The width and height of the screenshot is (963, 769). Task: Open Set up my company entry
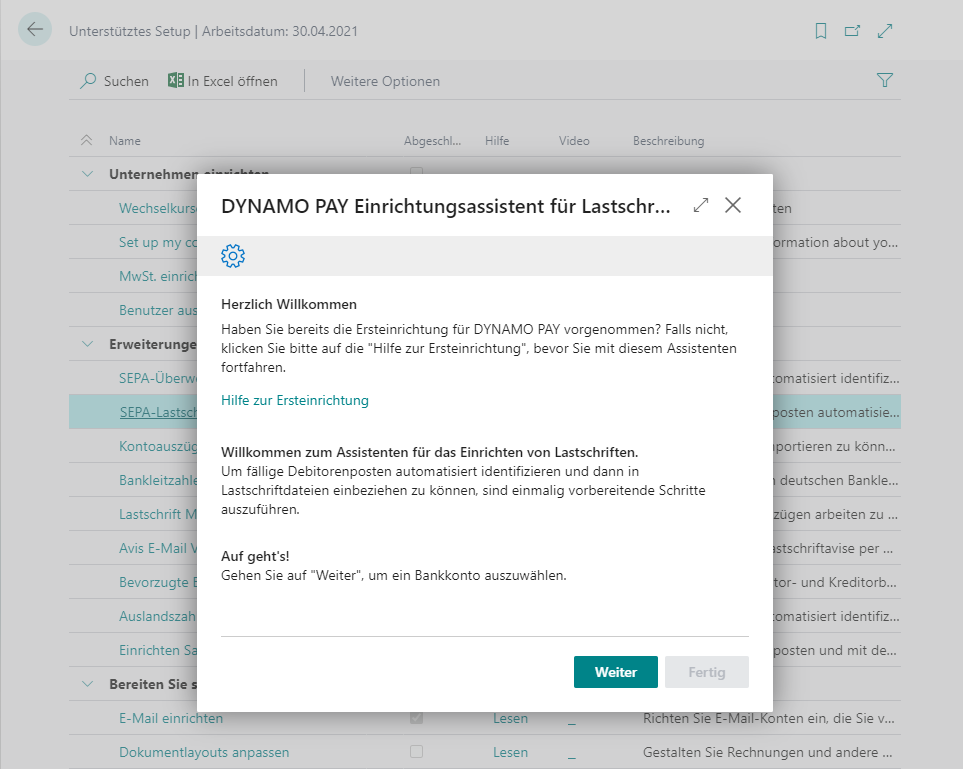tap(158, 242)
